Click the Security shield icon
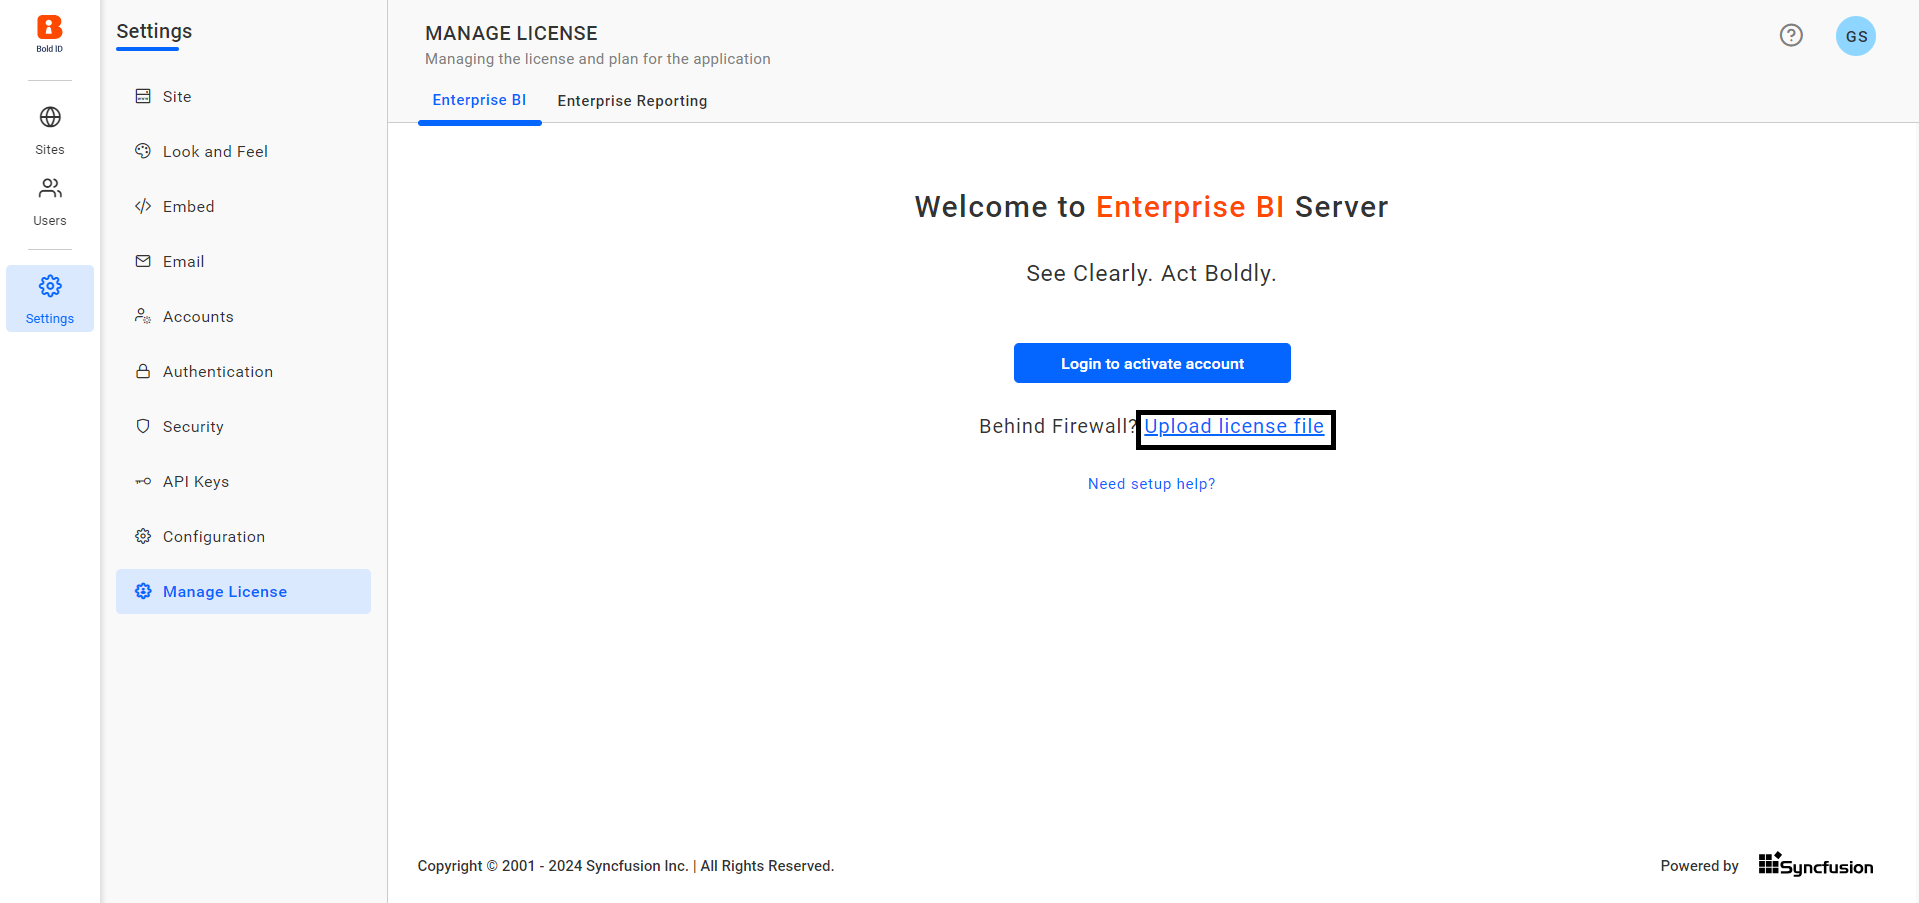 click(144, 426)
